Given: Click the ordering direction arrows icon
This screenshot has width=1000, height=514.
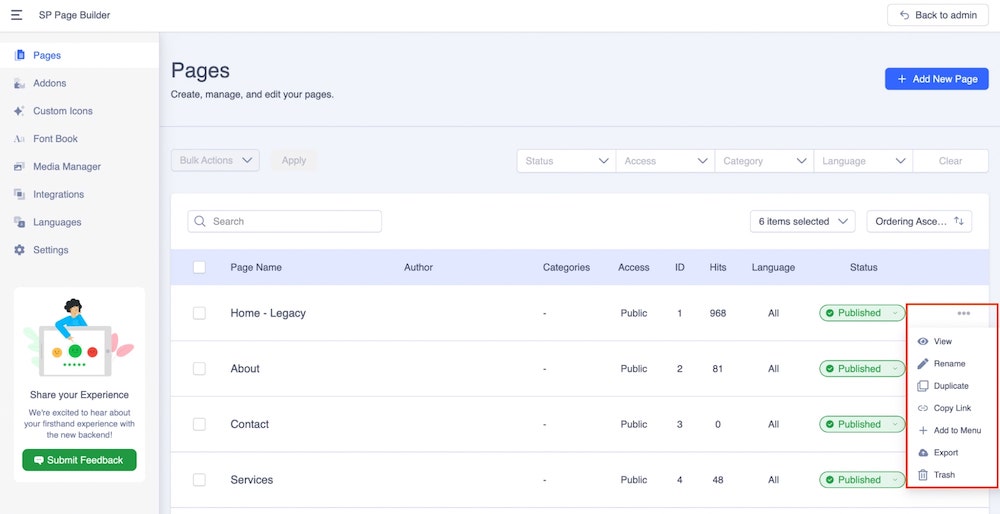Looking at the screenshot, I should (x=959, y=221).
